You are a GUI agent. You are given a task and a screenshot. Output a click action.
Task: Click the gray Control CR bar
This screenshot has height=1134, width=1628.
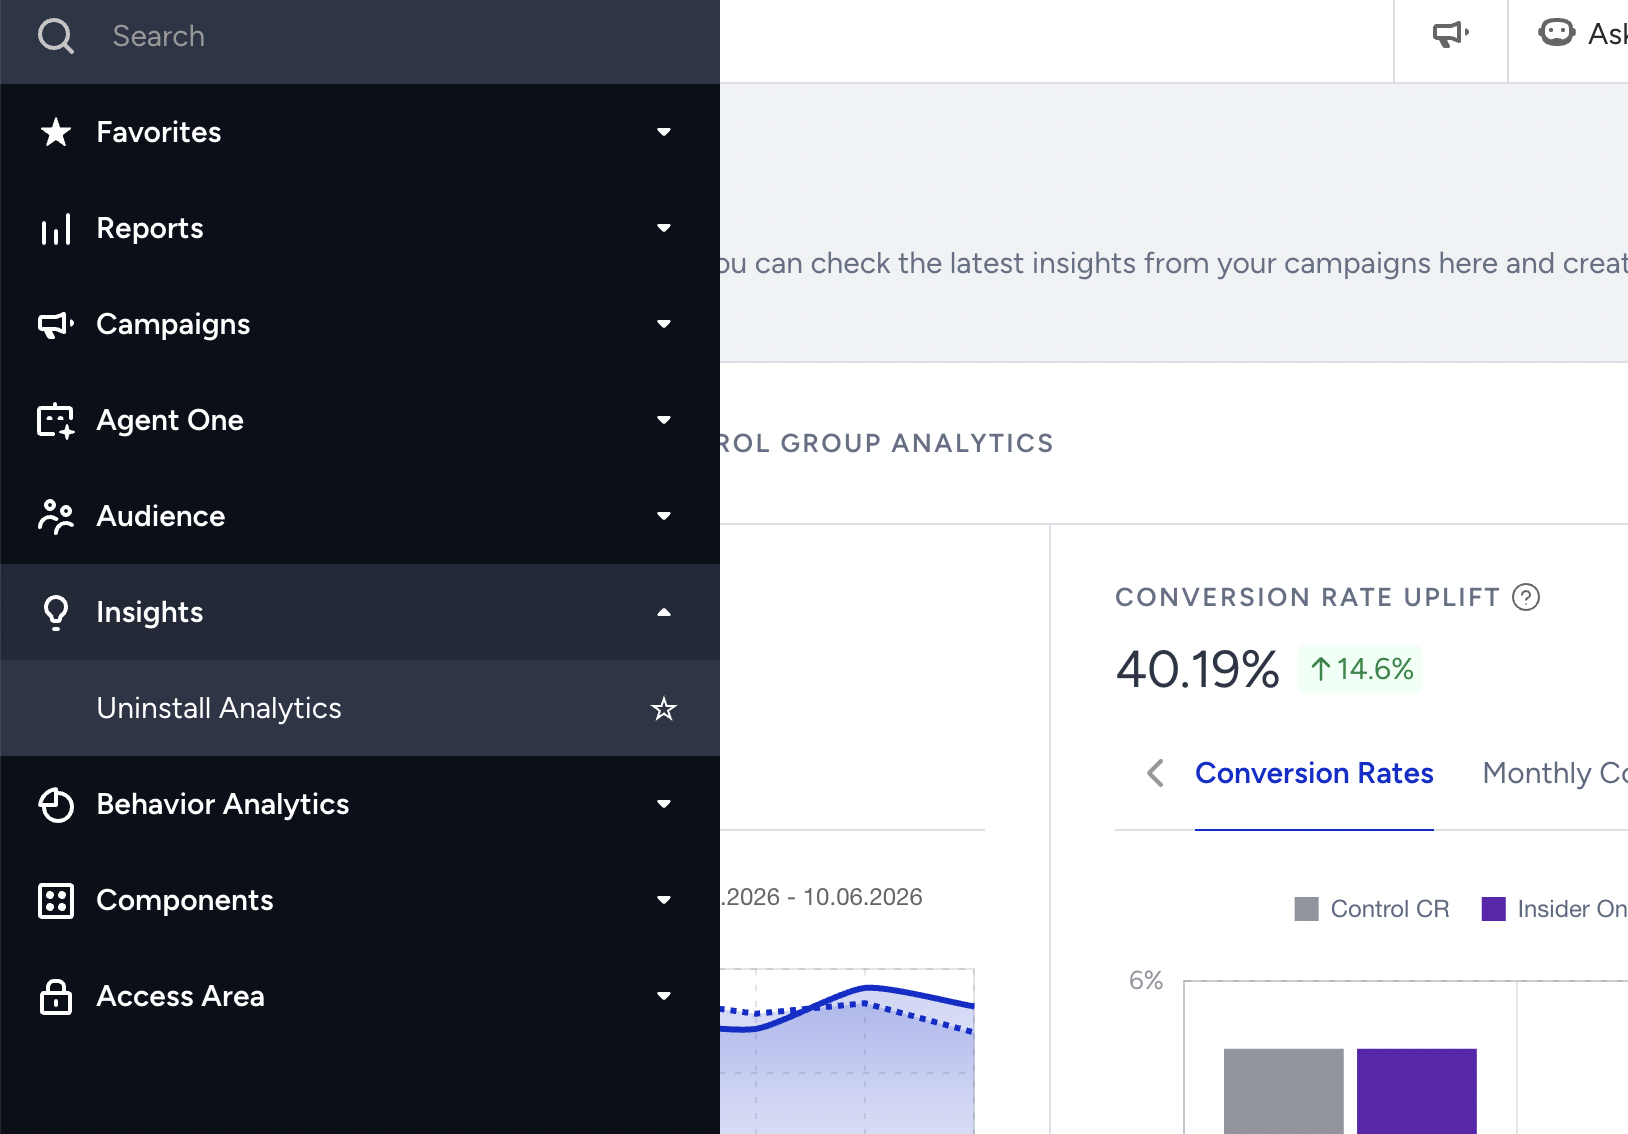[1283, 1091]
